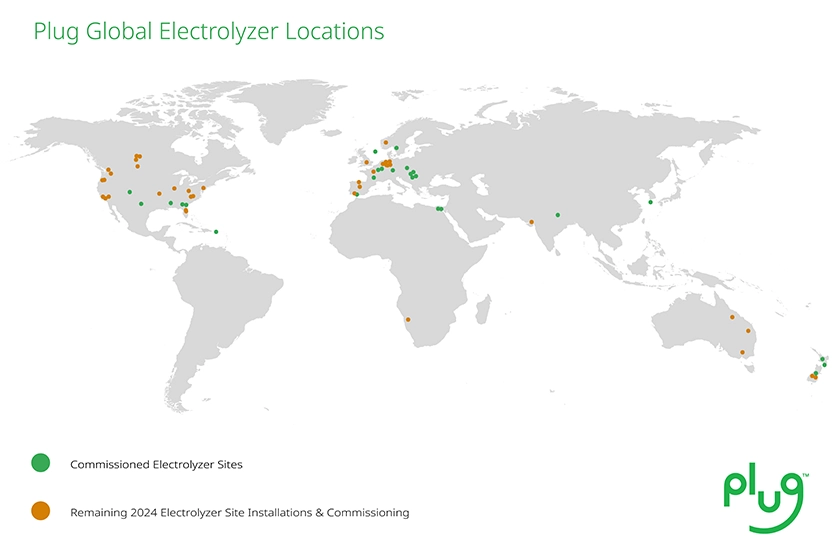
Task: Select the green Commissioned Sites legend circle
Action: [x=41, y=462]
